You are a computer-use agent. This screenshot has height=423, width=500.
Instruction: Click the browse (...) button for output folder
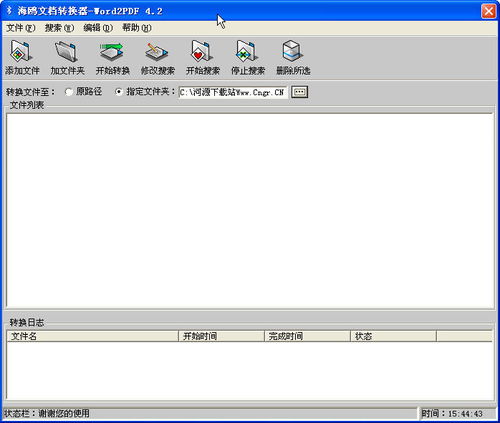tap(299, 92)
